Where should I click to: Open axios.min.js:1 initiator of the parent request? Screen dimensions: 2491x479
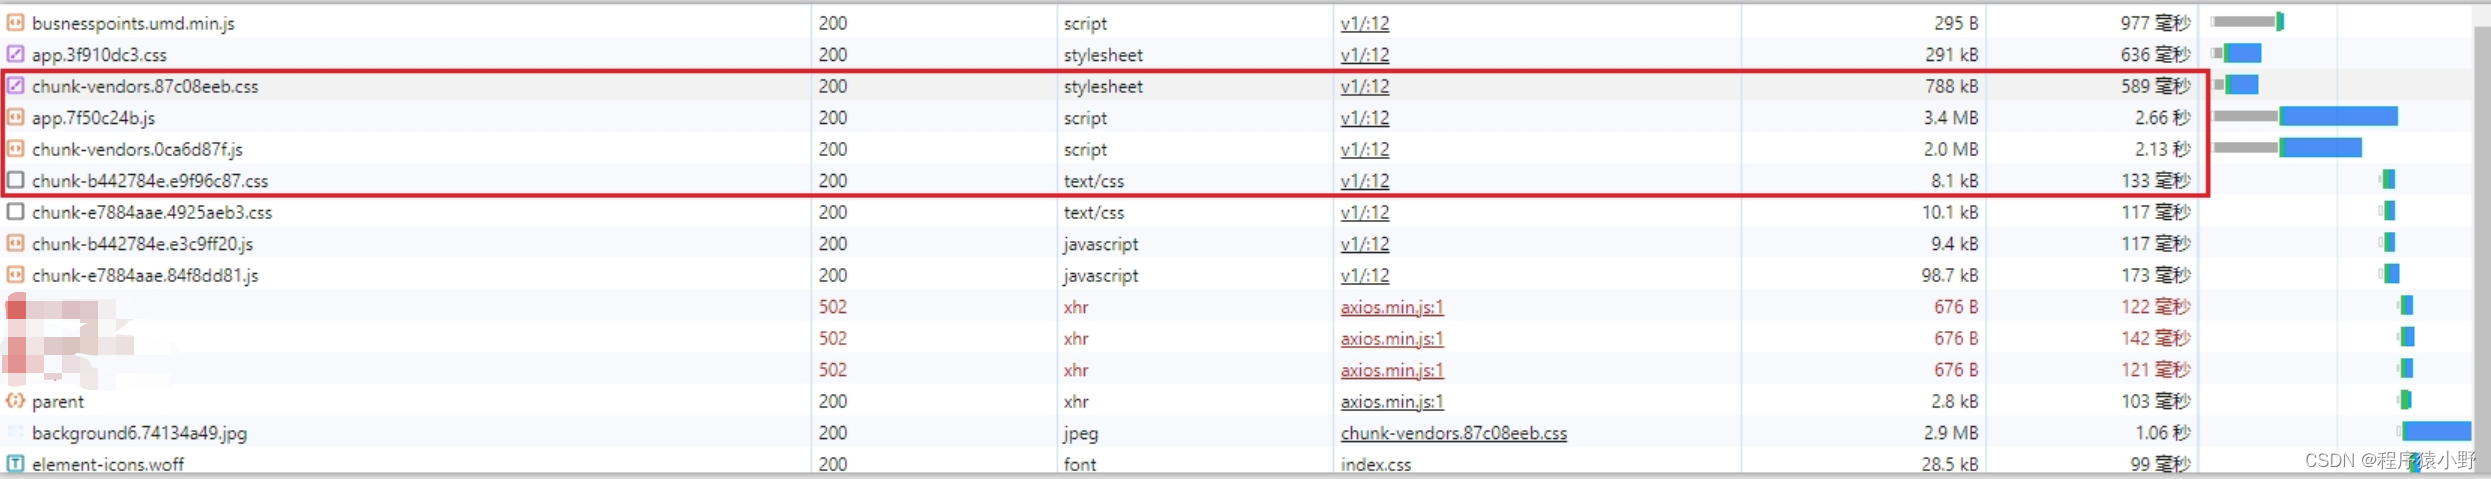[x=1391, y=401]
